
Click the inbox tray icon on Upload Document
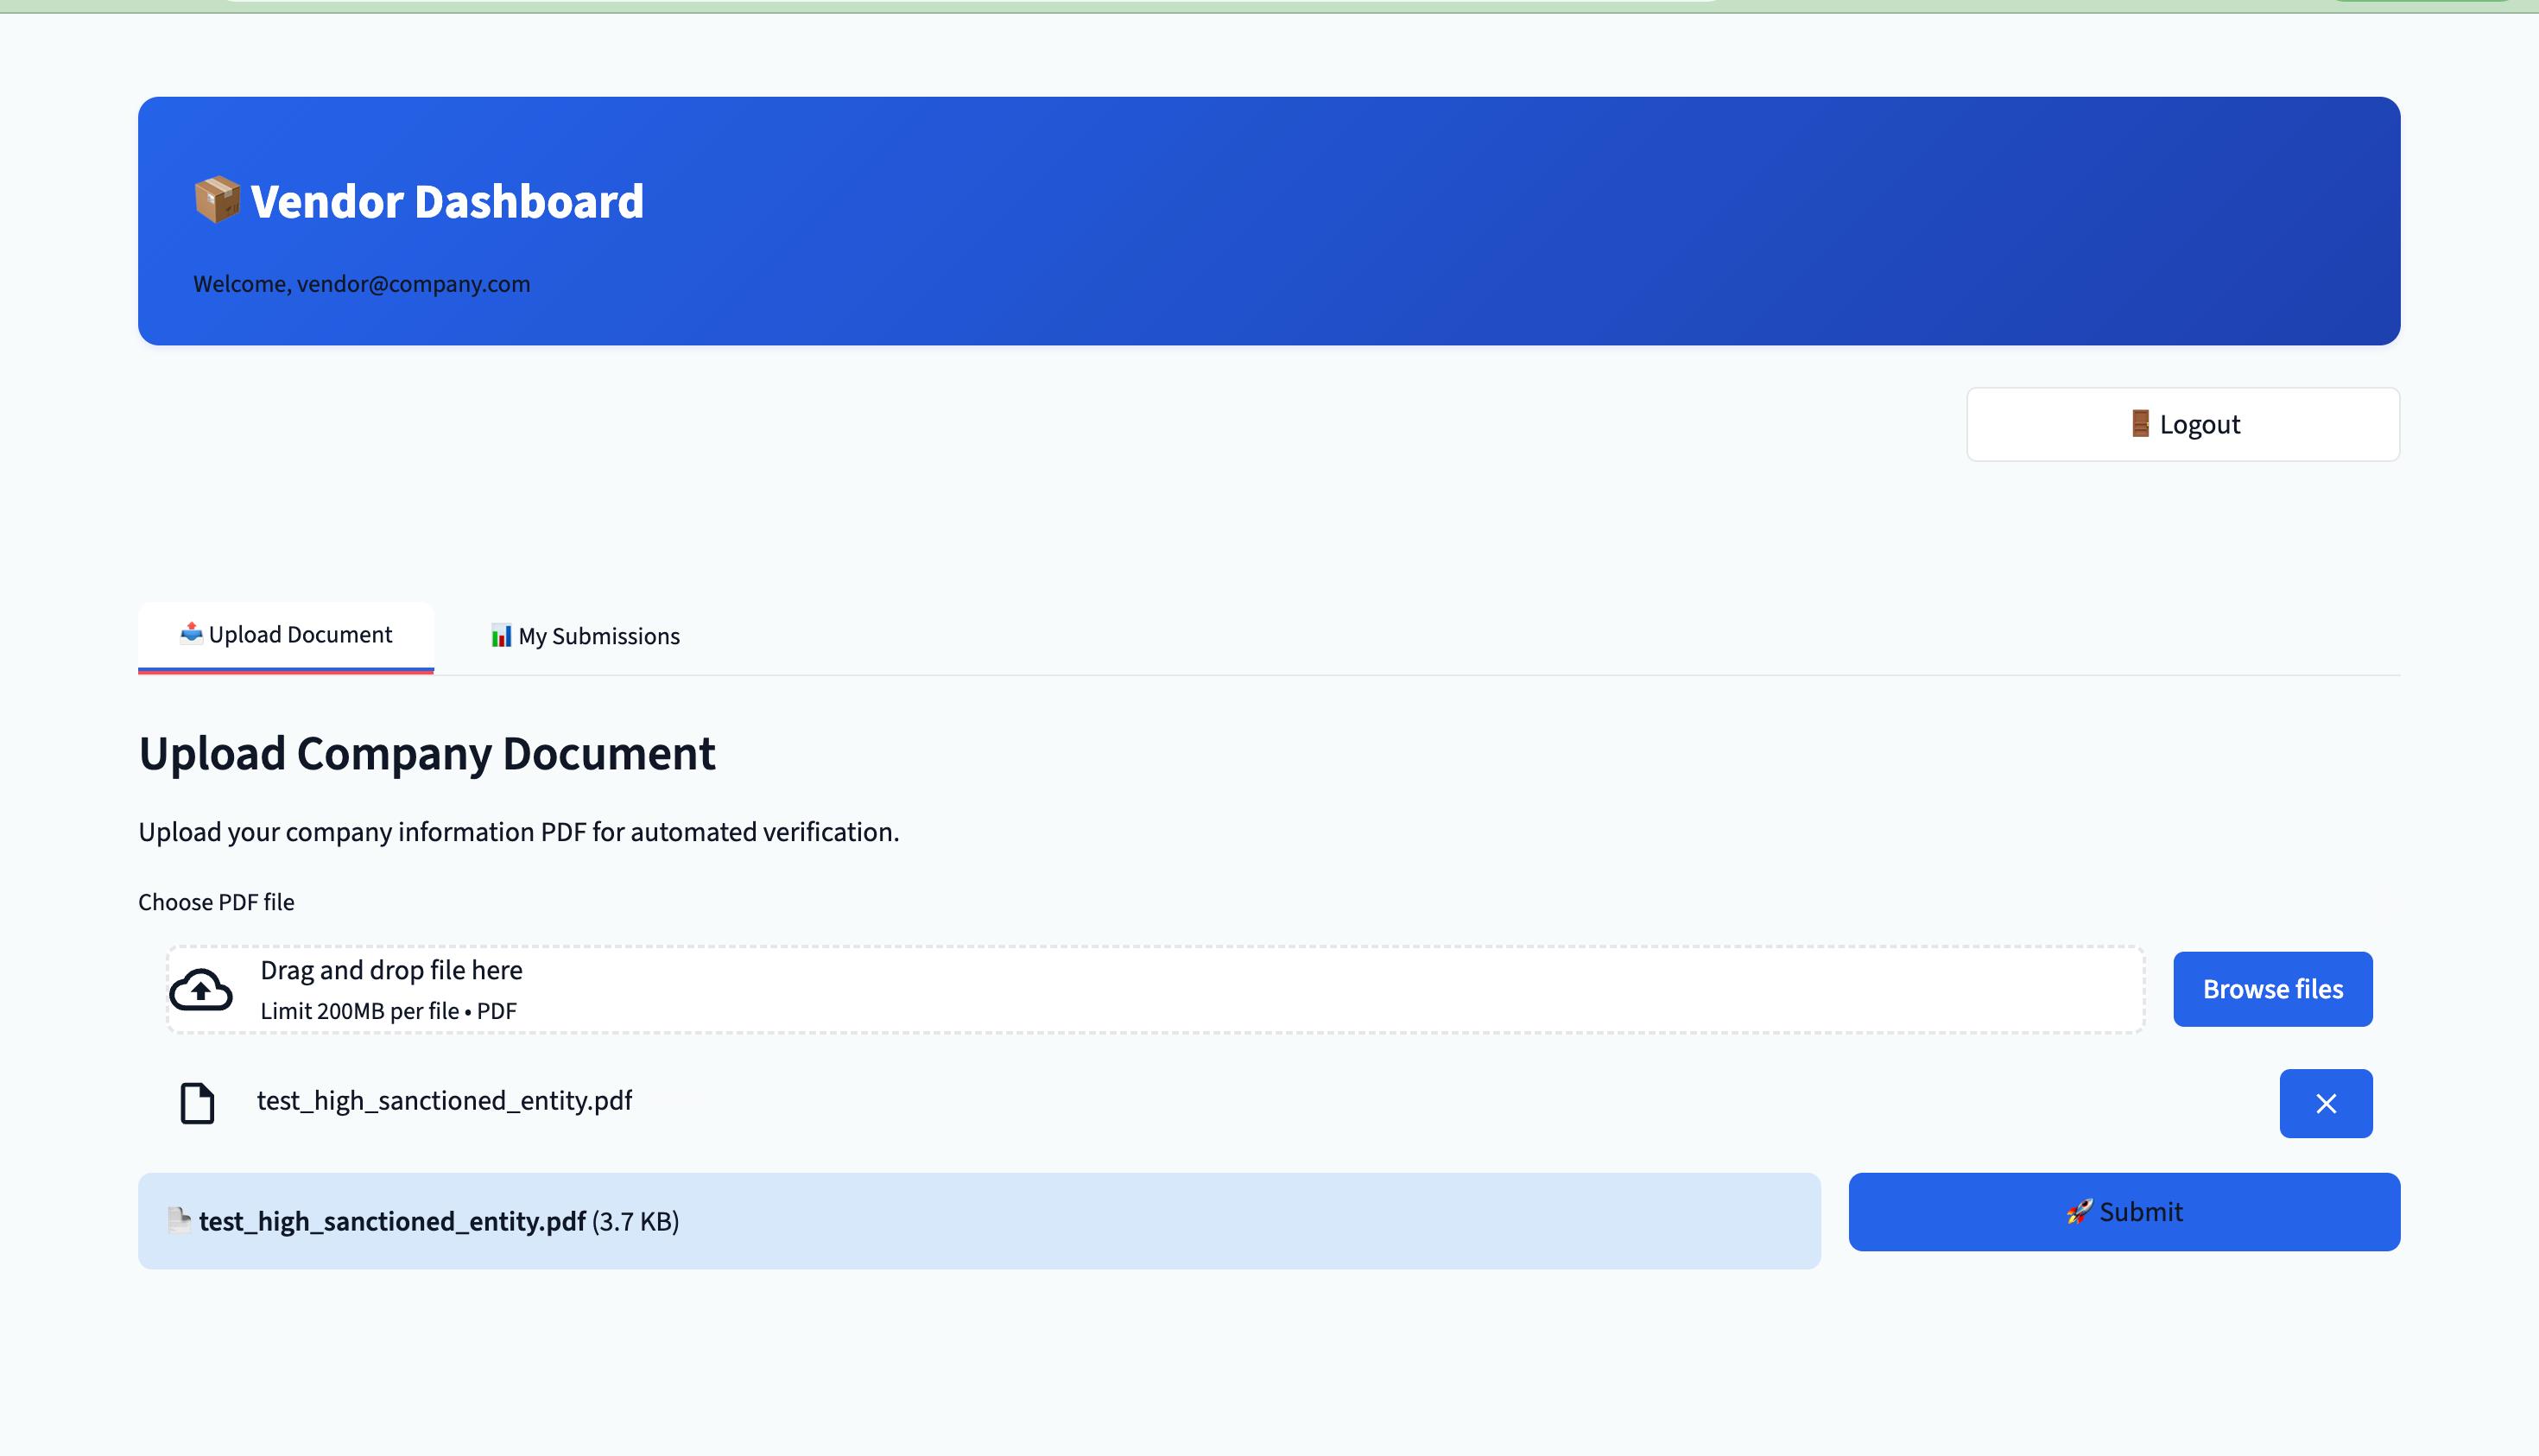pos(191,633)
